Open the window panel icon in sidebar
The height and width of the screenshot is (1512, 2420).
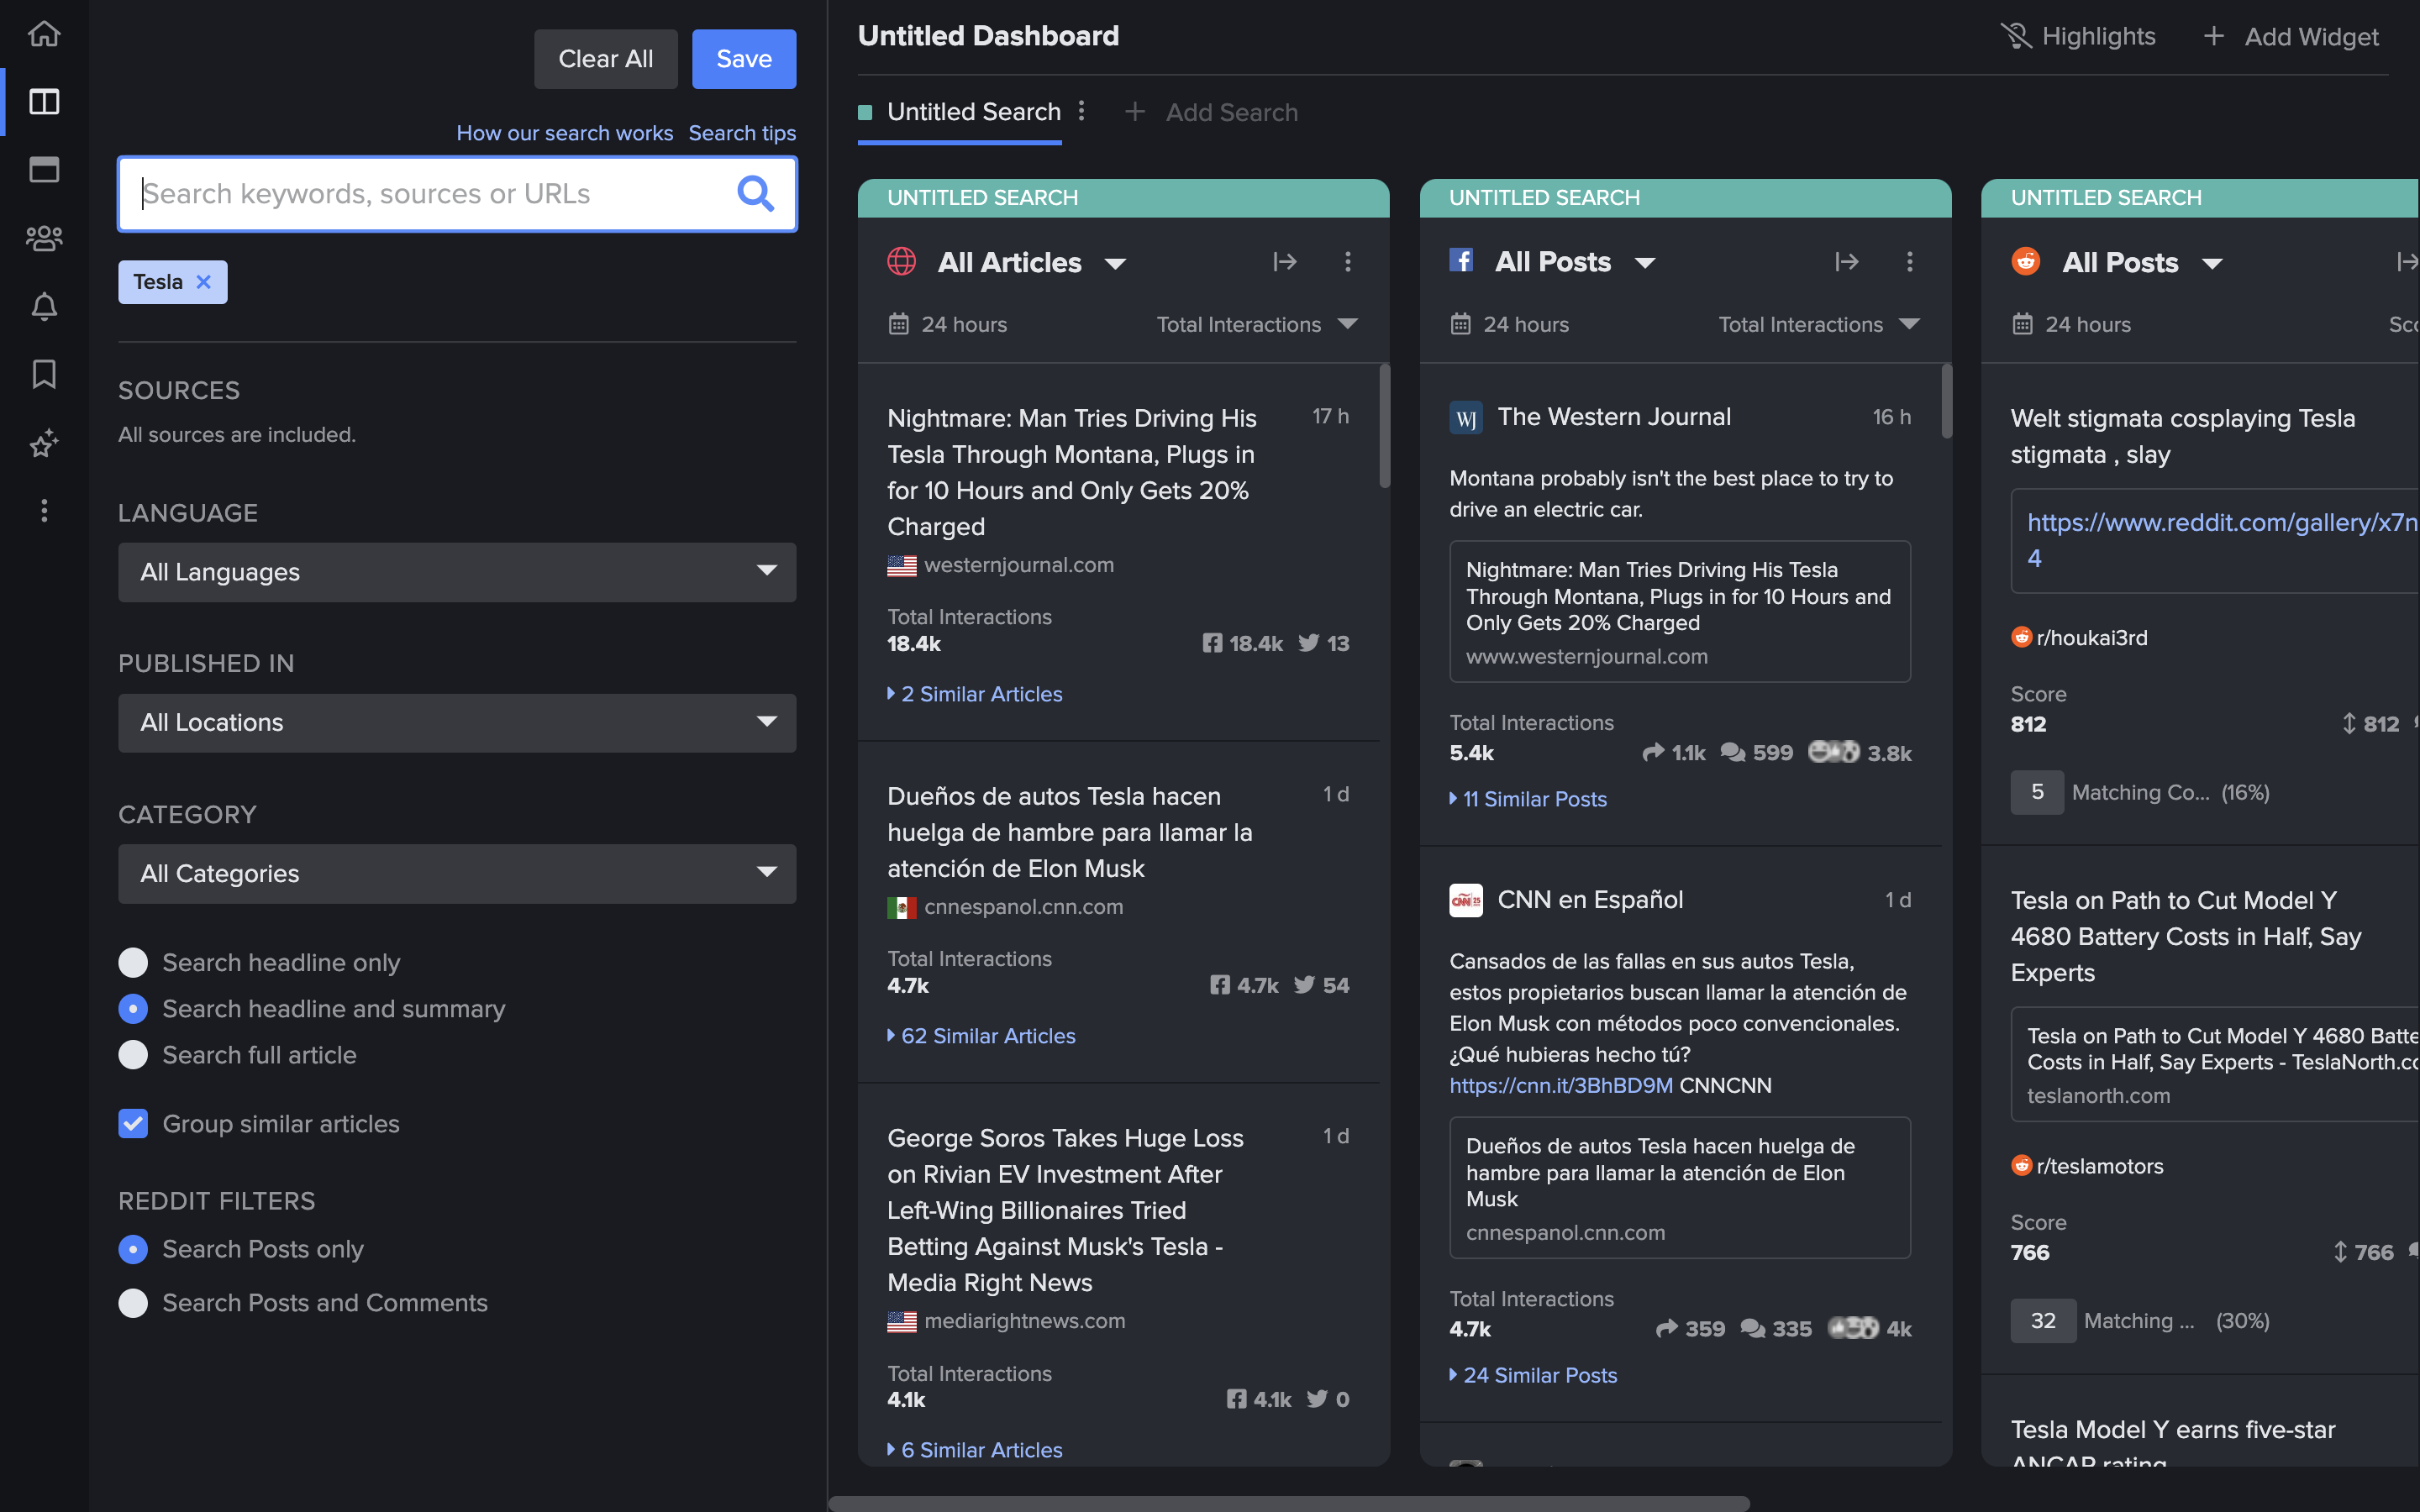coord(44,170)
